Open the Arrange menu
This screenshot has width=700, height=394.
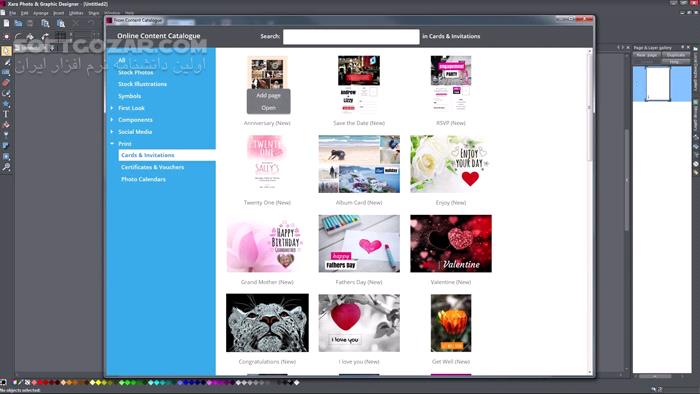[40, 13]
